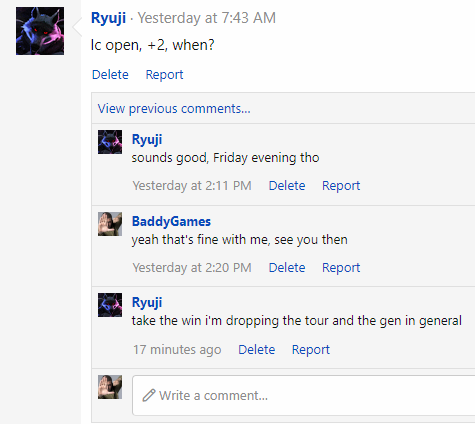Screen dimensions: 475x424
Task: Delete the 'sounds good, Friday evening' comment
Action: [287, 186]
